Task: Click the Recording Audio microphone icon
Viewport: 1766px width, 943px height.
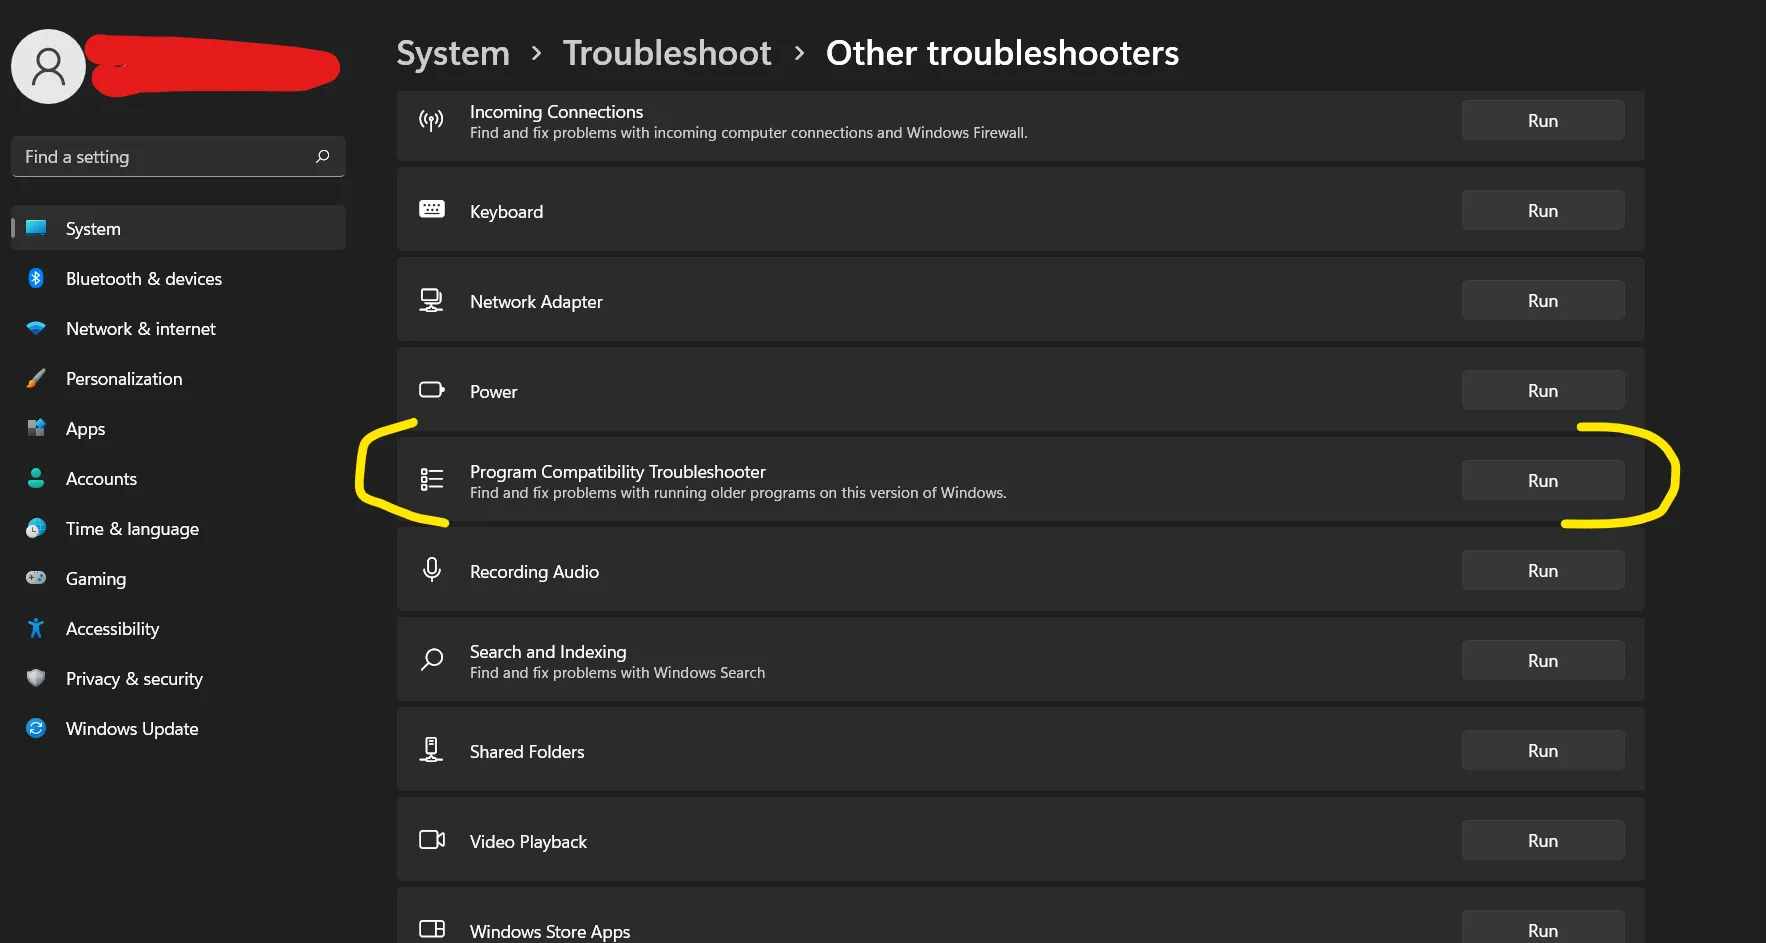Action: [x=432, y=569]
